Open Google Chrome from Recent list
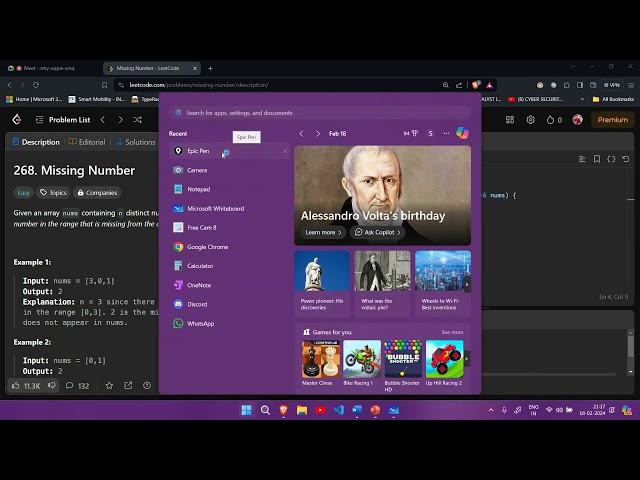This screenshot has height=480, width=640. coord(230,247)
